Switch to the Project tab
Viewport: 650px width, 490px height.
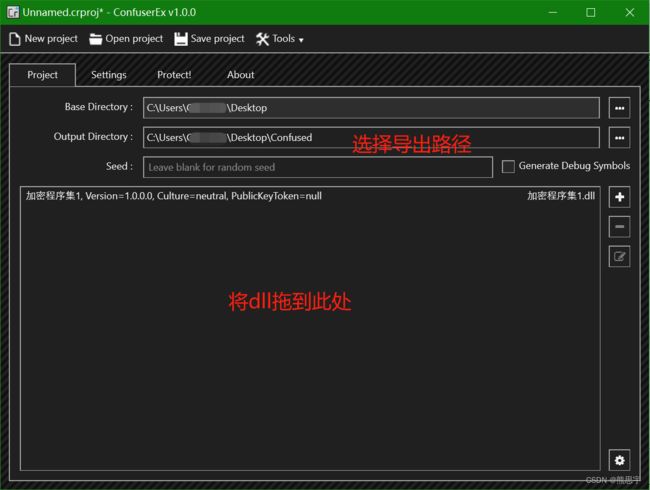[x=42, y=75]
